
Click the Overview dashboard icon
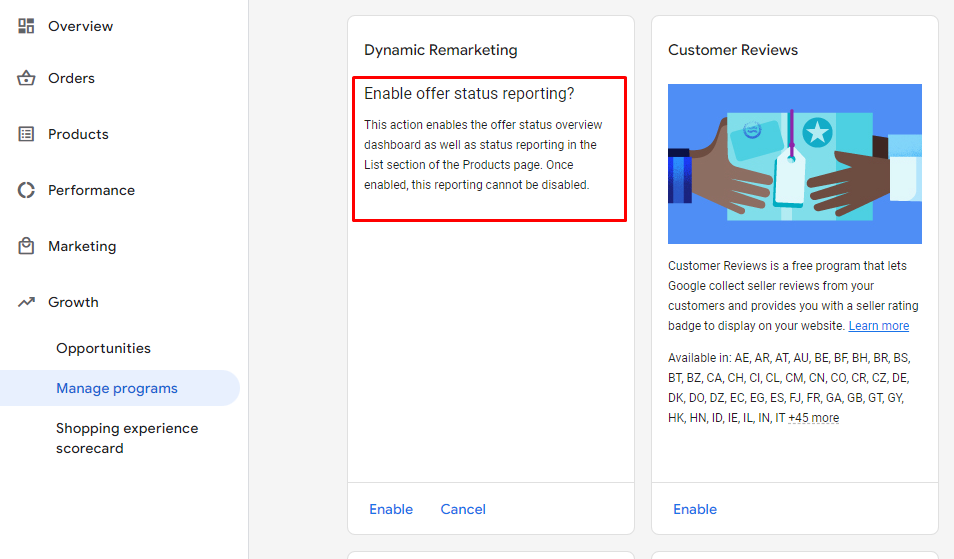(x=26, y=26)
